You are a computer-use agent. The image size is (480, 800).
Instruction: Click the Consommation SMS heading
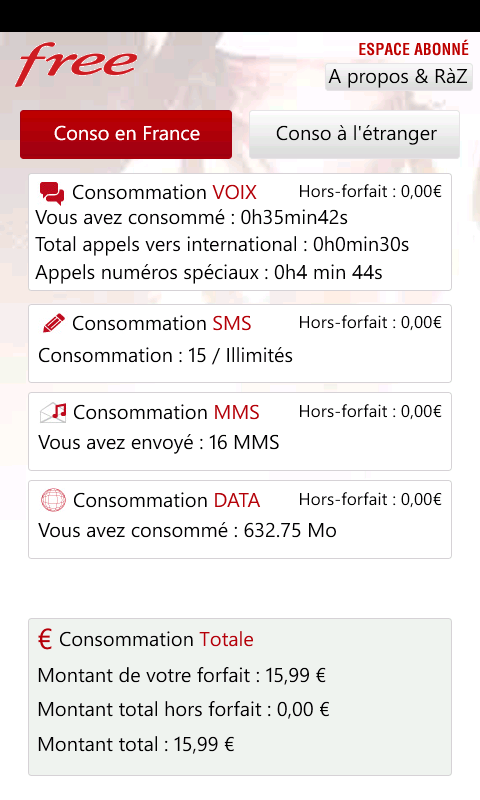click(162, 323)
